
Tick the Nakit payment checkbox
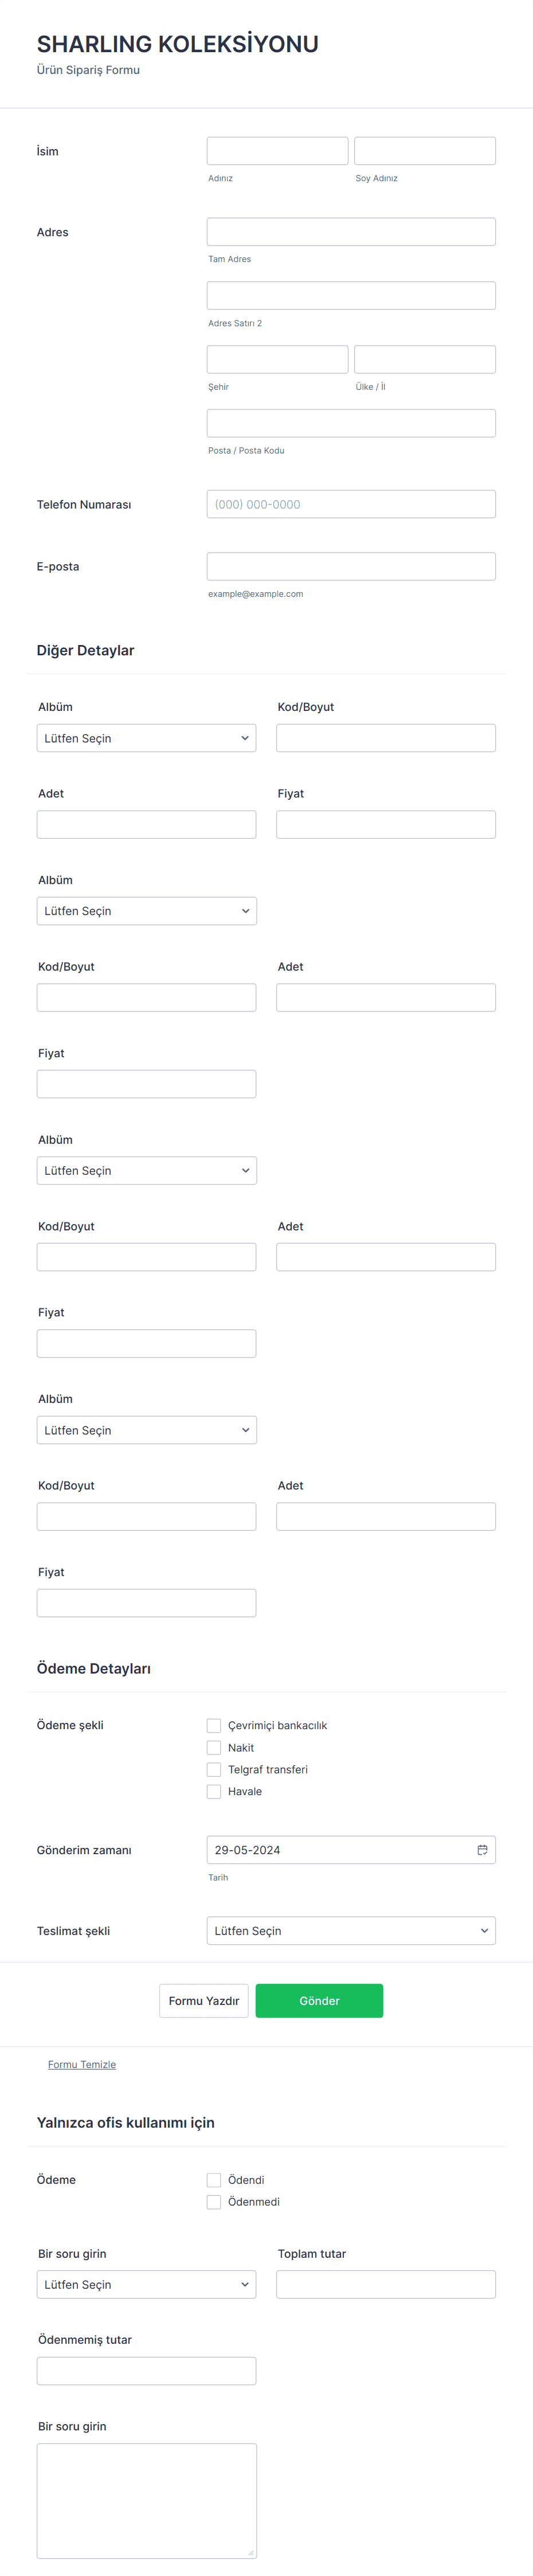(214, 1747)
